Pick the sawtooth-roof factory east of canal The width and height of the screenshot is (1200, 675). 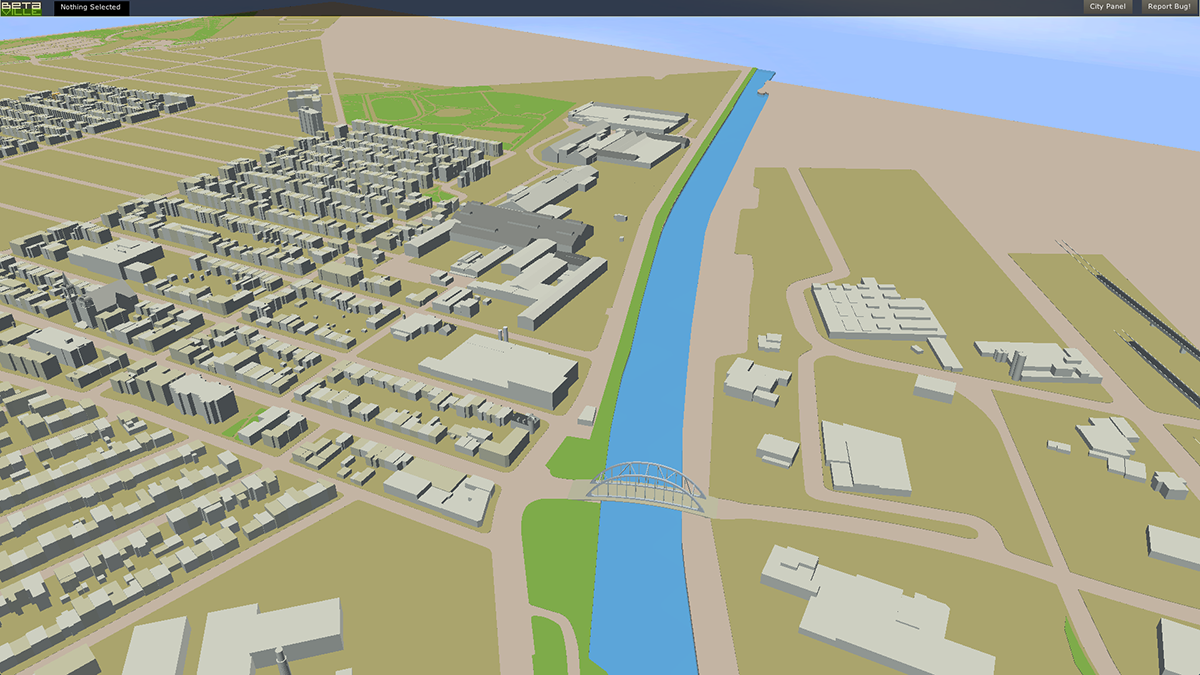(x=875, y=308)
